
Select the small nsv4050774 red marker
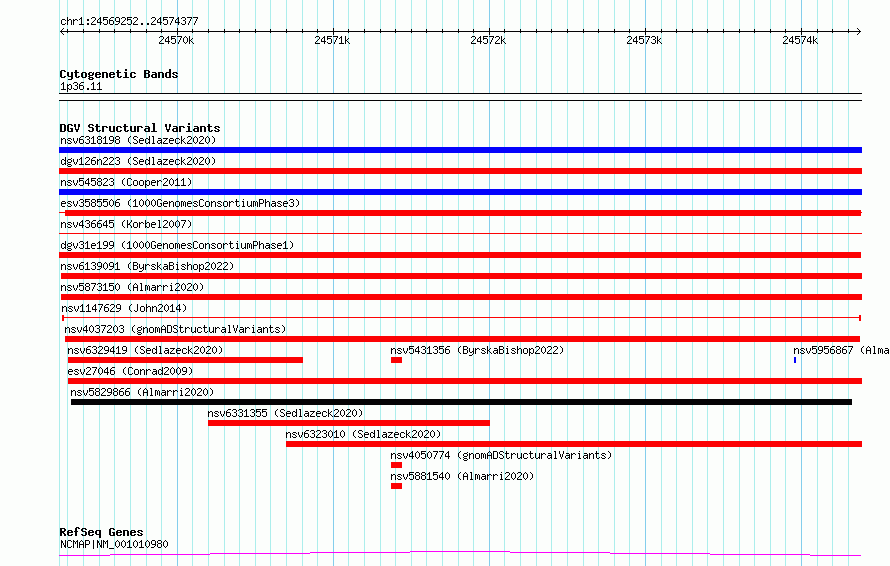(x=396, y=465)
